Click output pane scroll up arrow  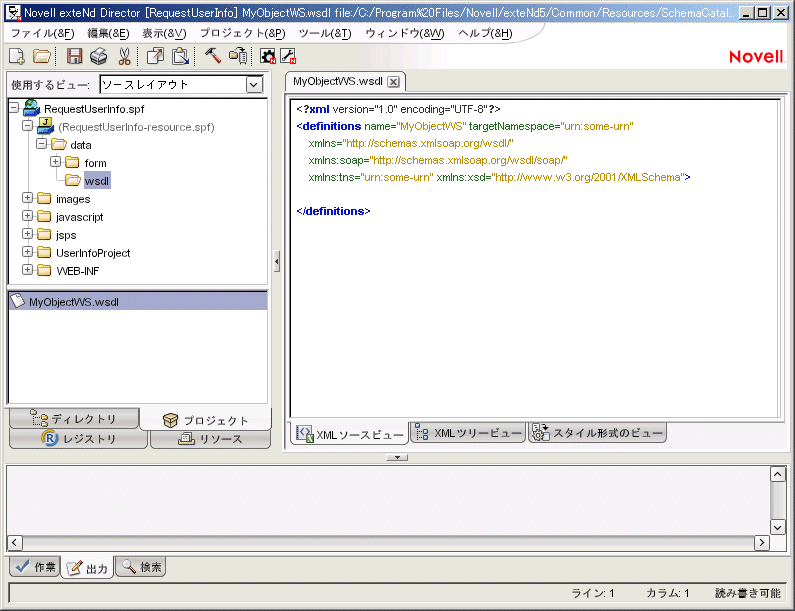click(777, 475)
